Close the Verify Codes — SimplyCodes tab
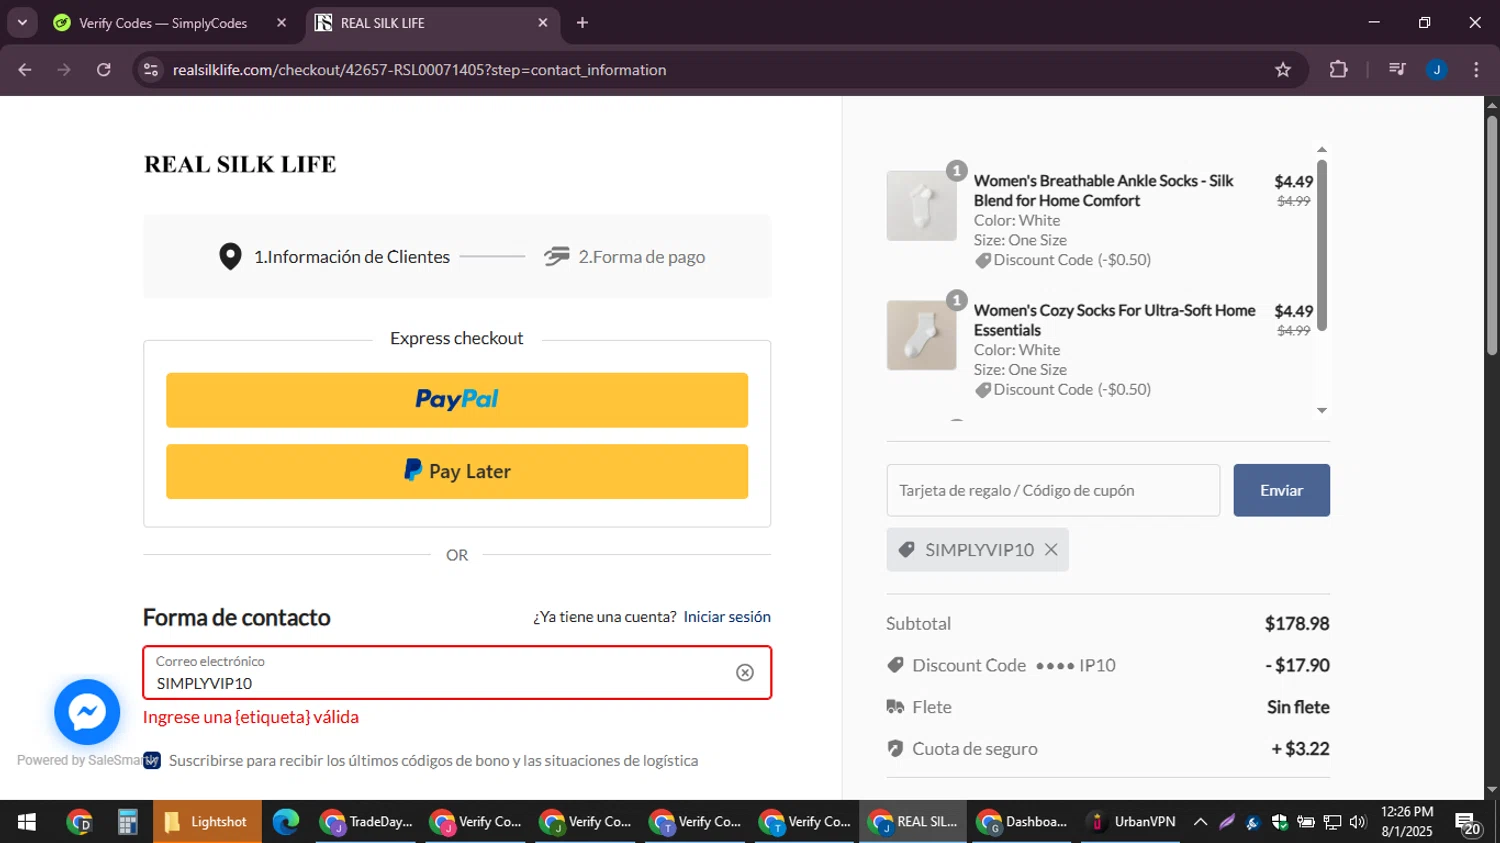Screen dimensions: 1500x843 point(281,23)
